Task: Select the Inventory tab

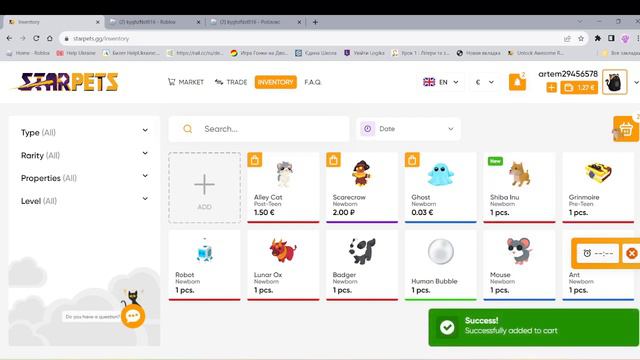Action: 276,82
